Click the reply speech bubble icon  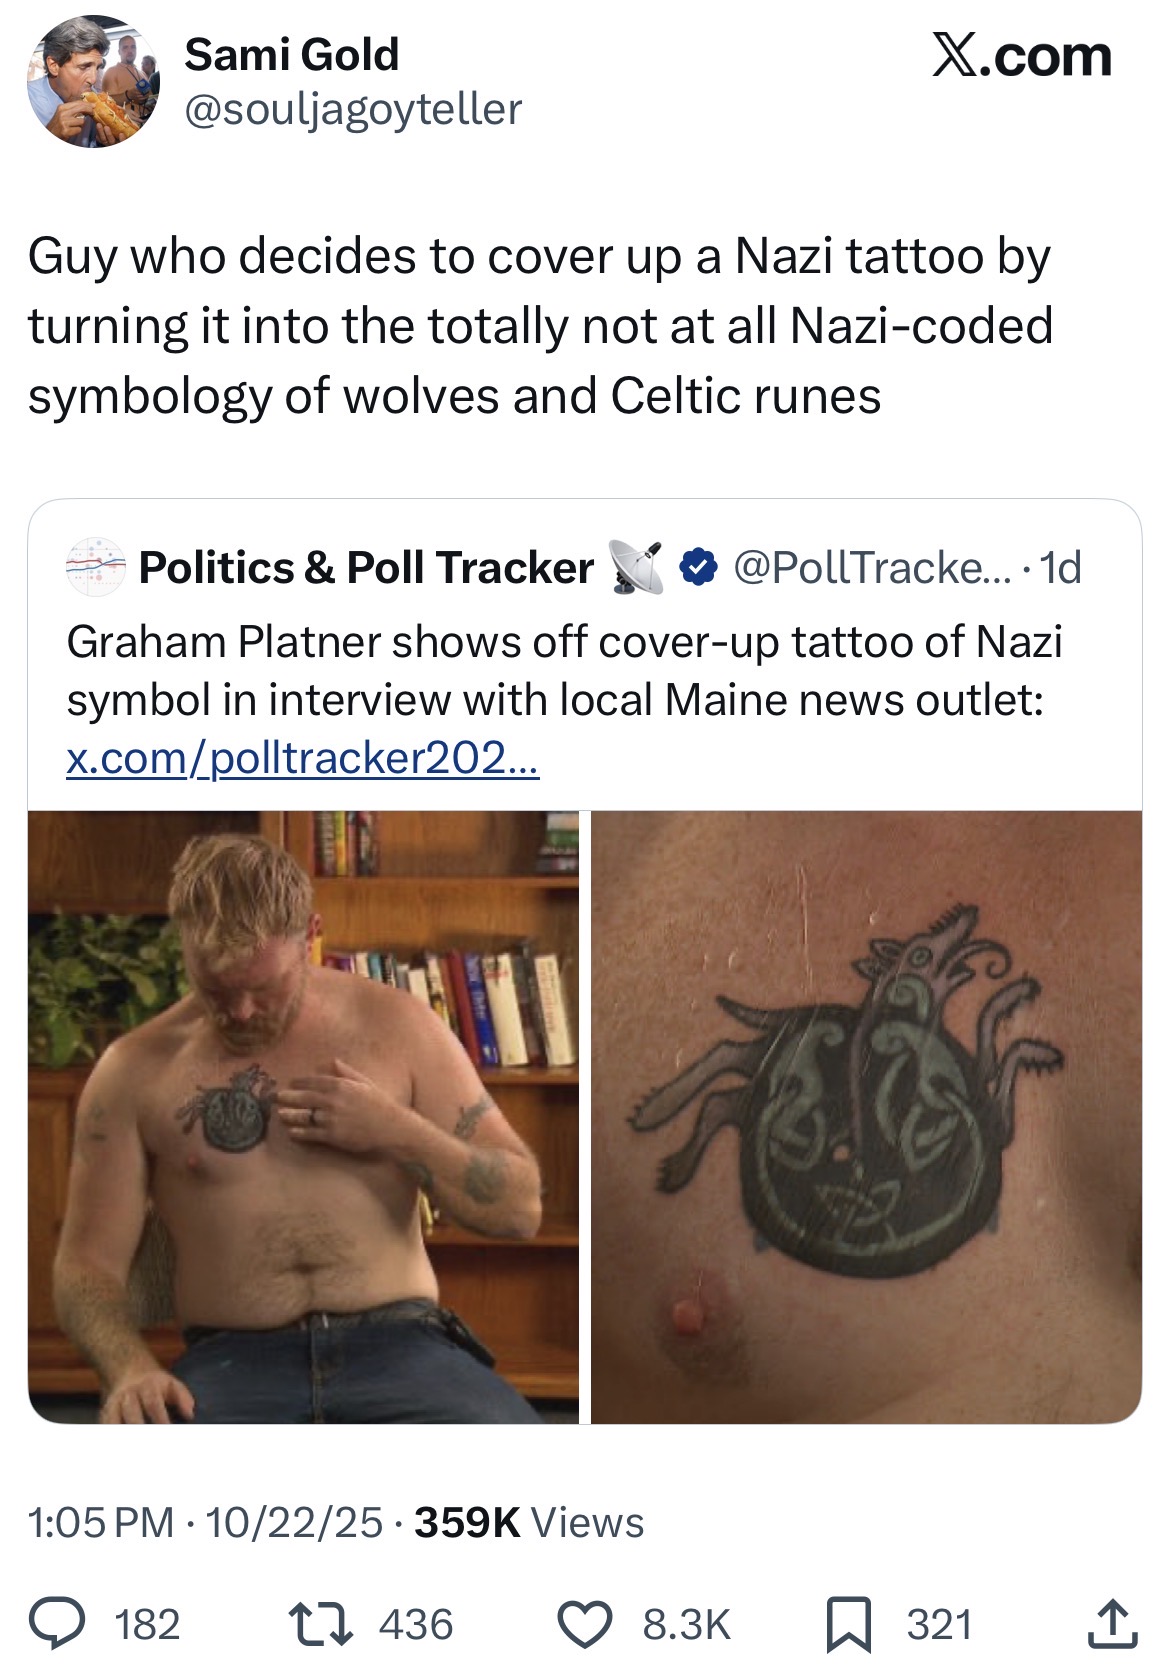click(x=57, y=1624)
